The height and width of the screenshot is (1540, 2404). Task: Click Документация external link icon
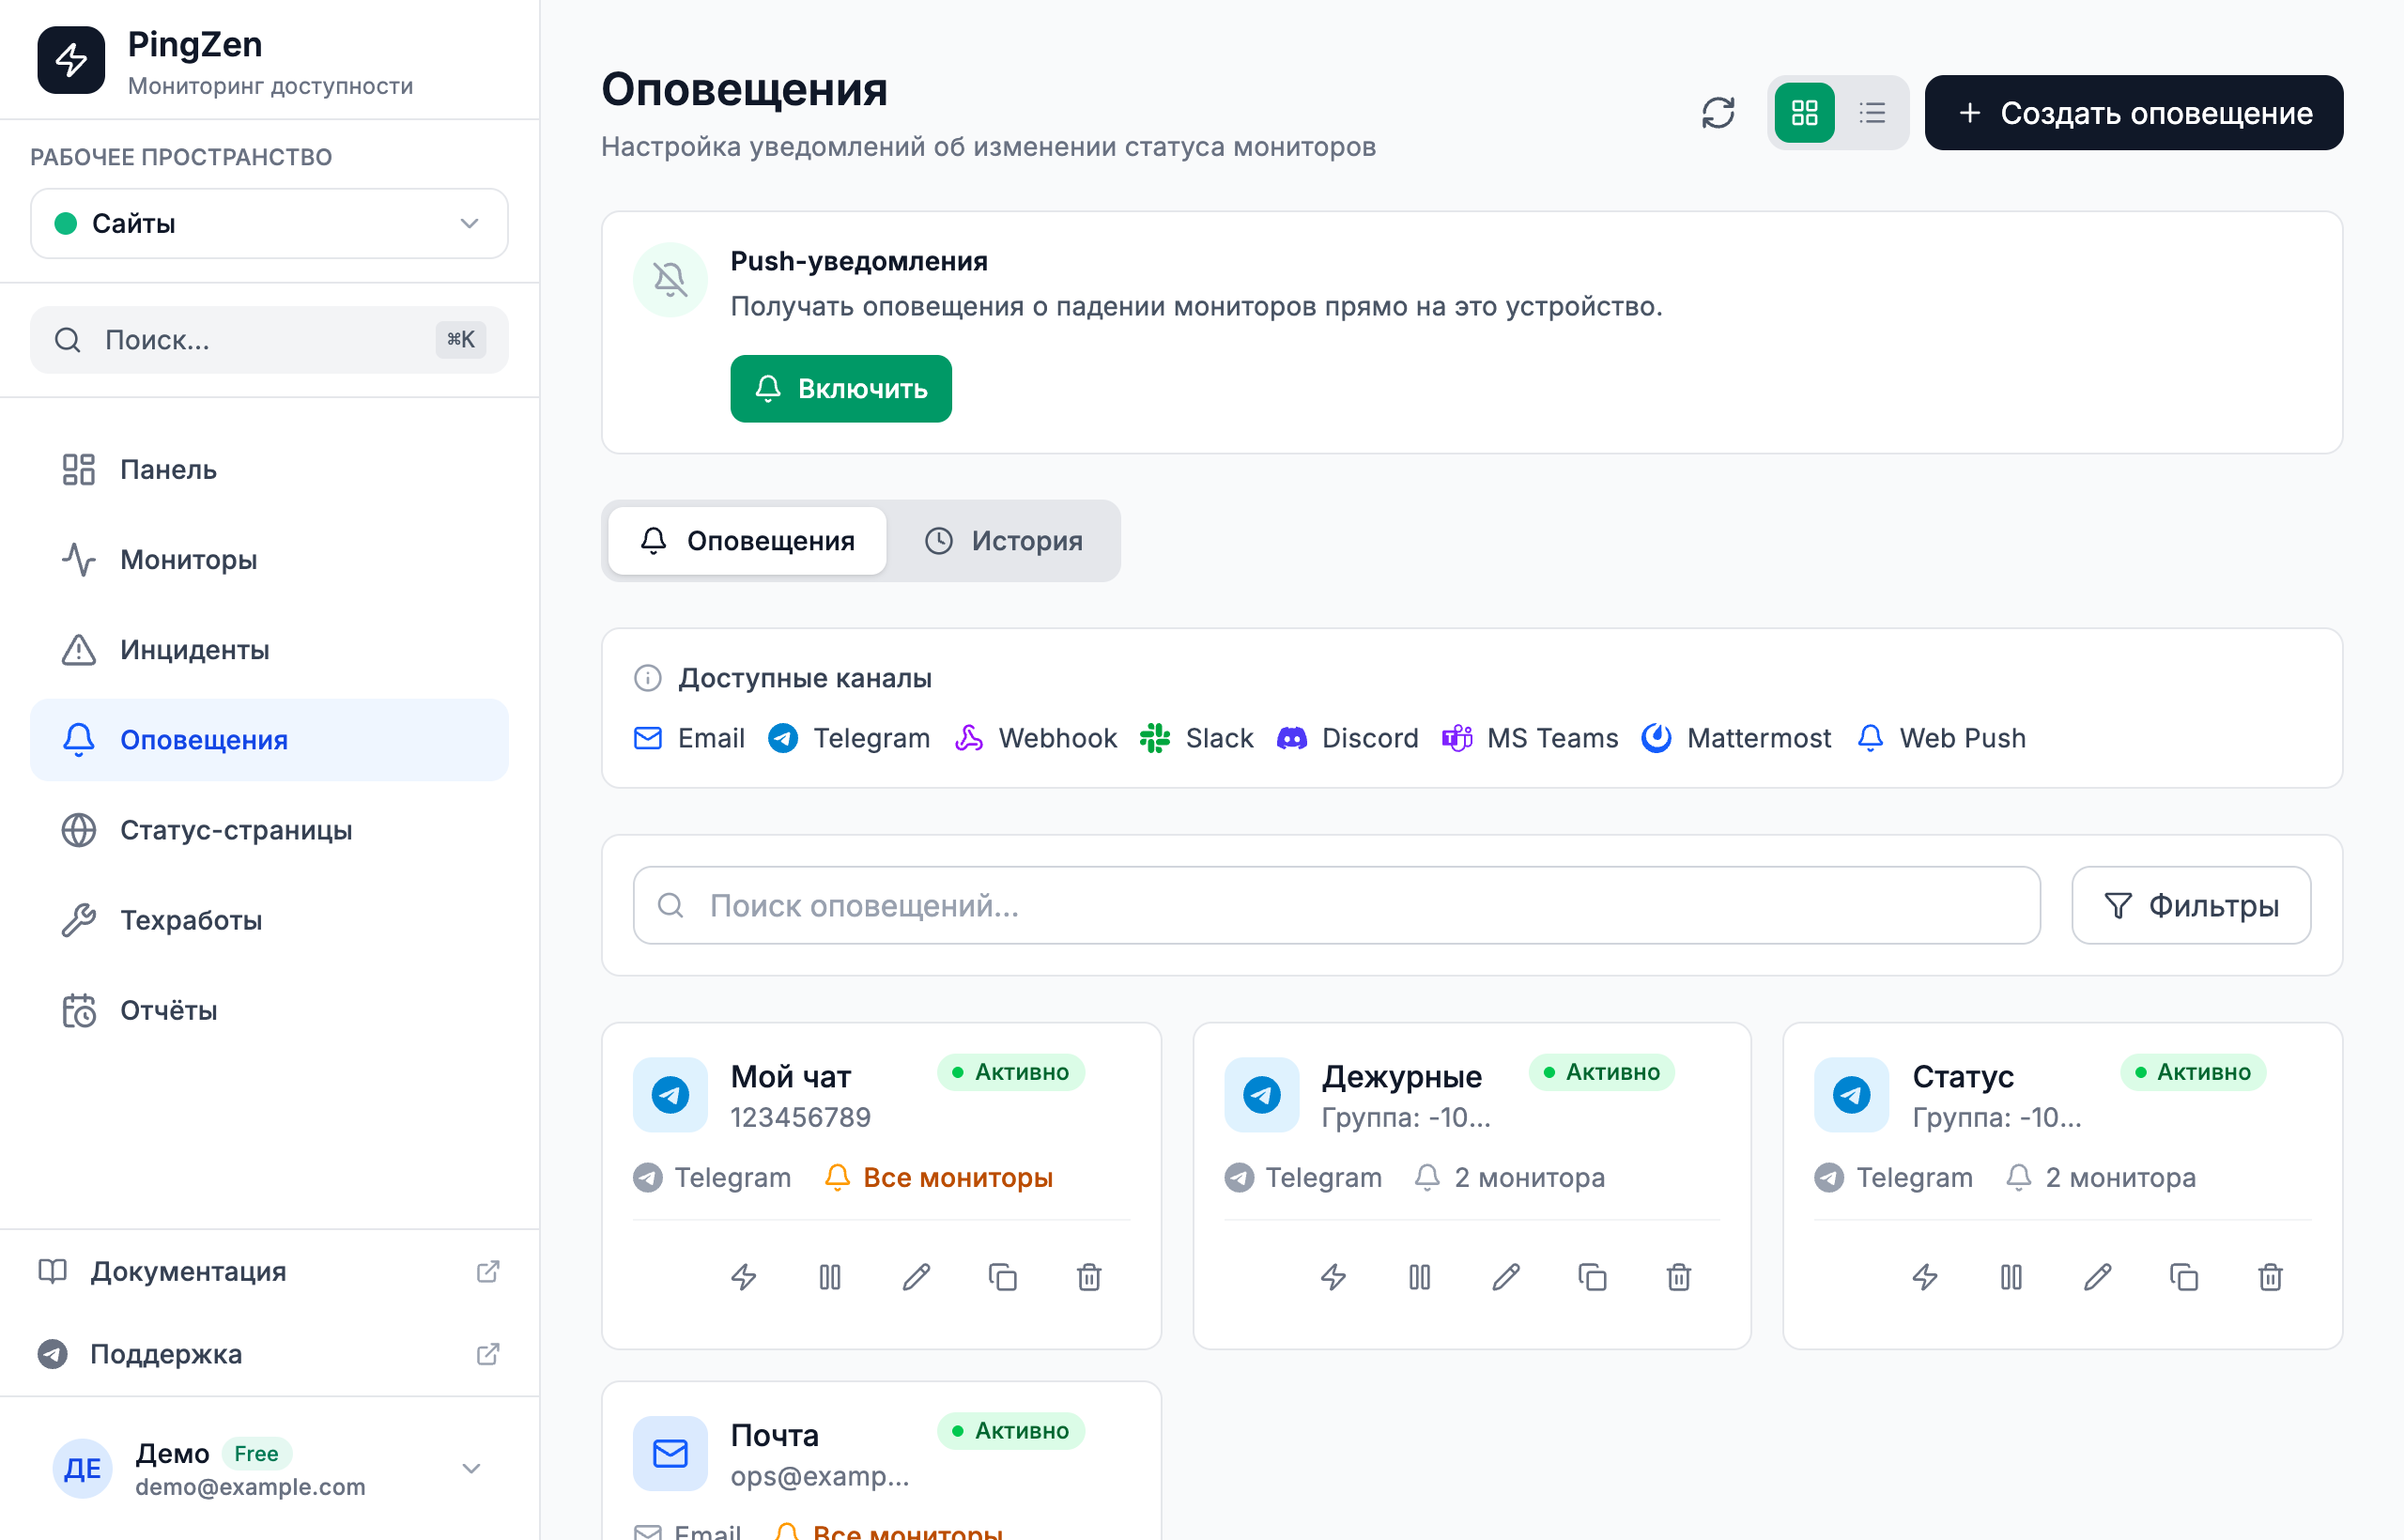click(x=488, y=1271)
